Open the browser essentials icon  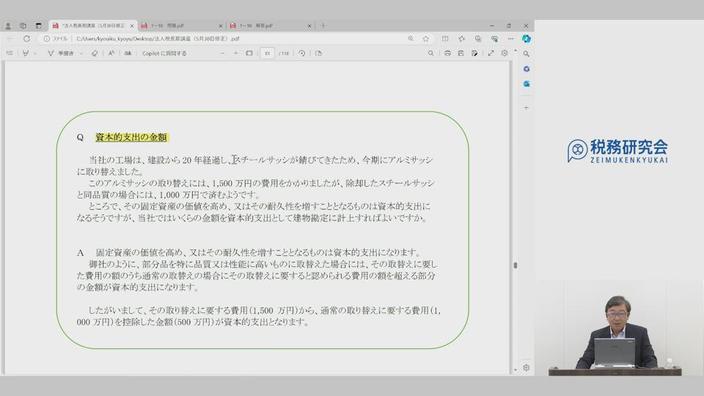(494, 39)
